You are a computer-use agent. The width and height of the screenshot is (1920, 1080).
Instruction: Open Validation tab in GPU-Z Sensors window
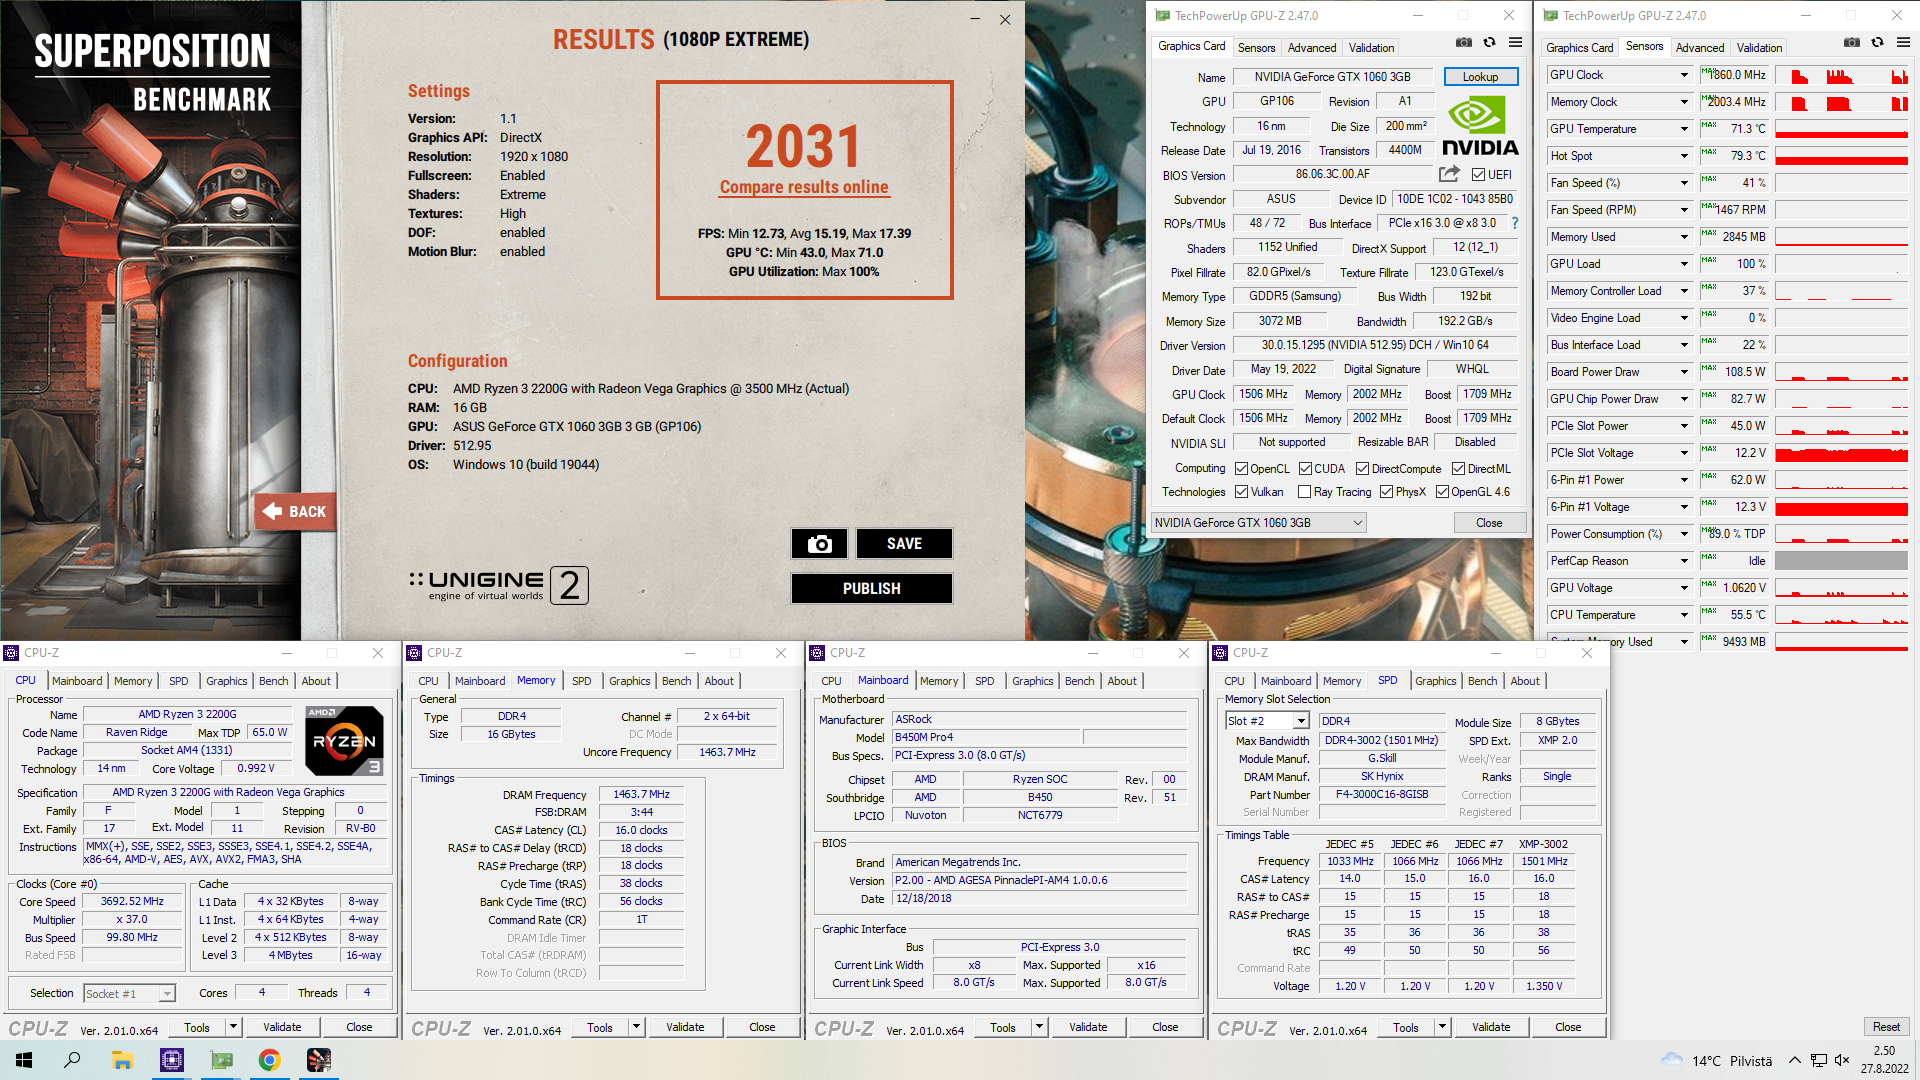(1759, 48)
